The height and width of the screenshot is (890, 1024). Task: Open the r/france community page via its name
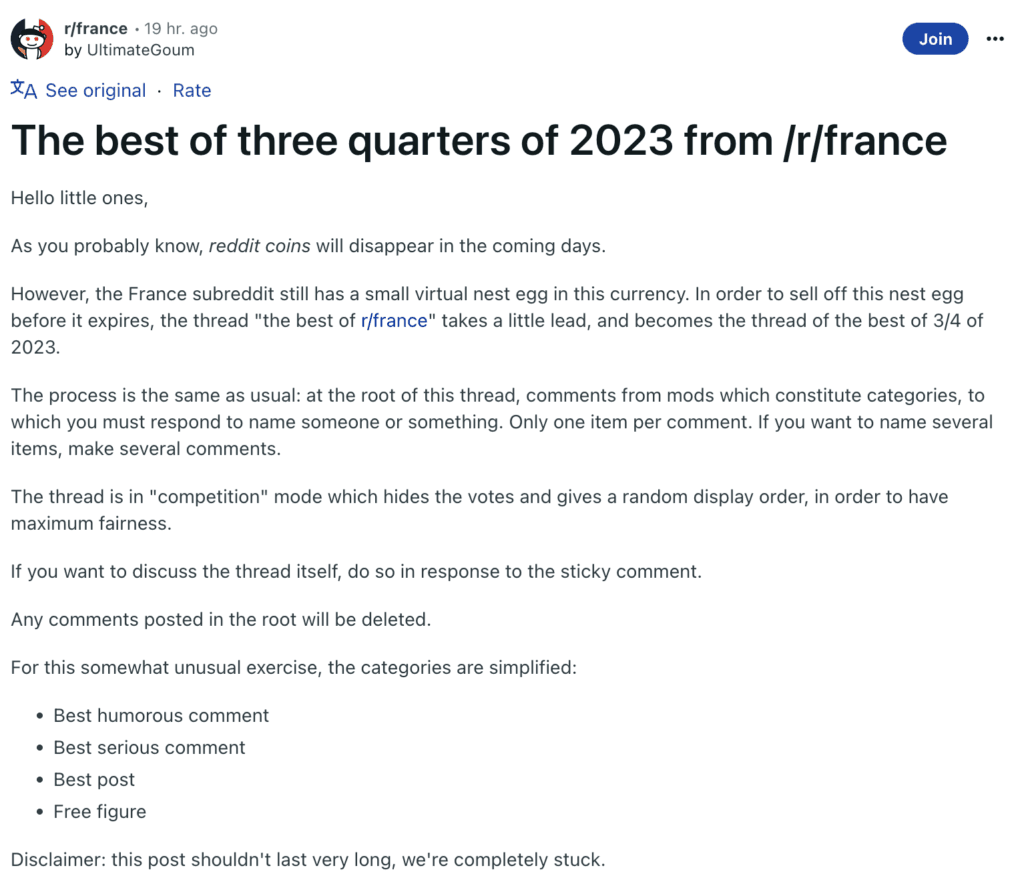pos(95,28)
